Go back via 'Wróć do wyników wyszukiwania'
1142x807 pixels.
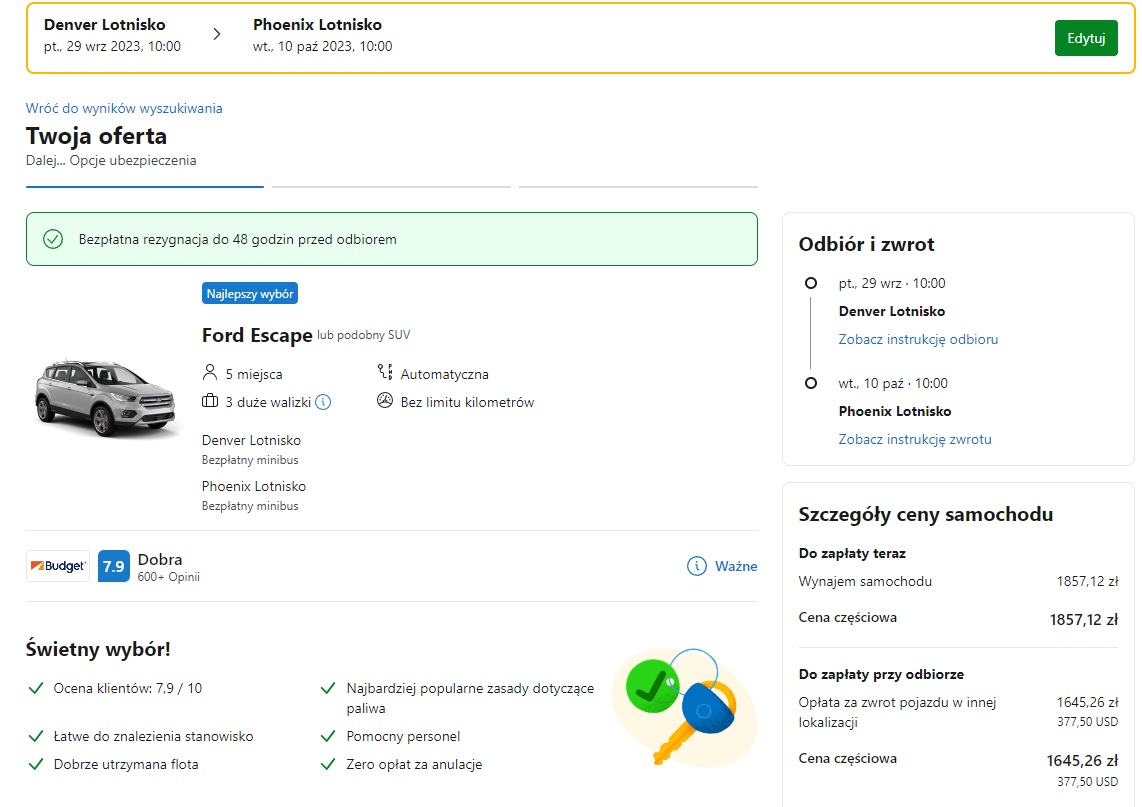[124, 109]
